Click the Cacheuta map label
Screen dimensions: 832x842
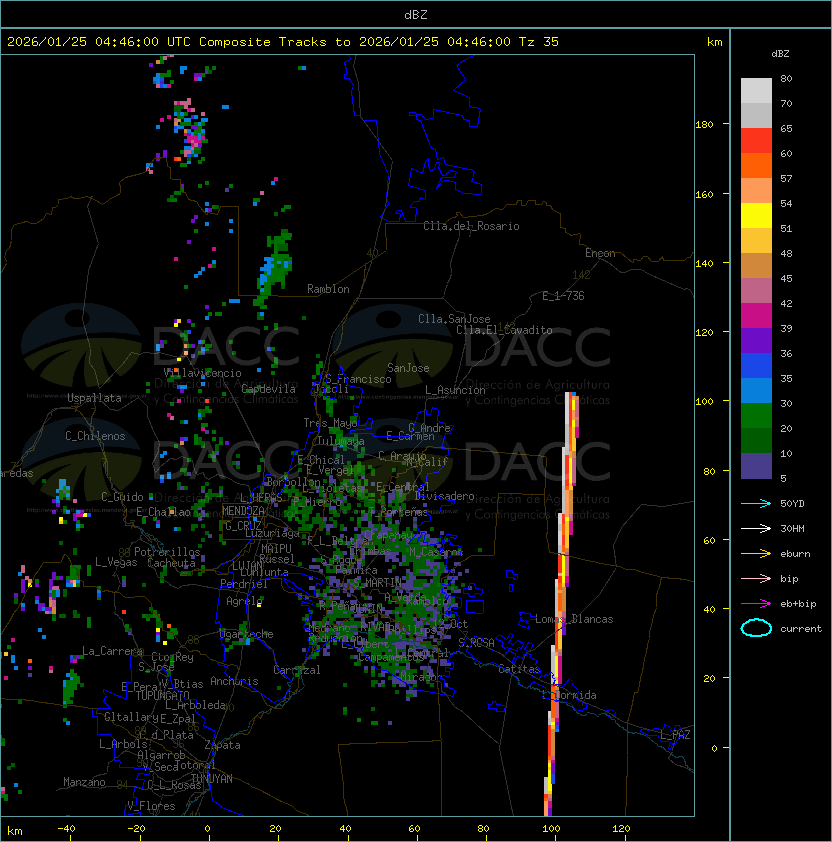click(171, 563)
